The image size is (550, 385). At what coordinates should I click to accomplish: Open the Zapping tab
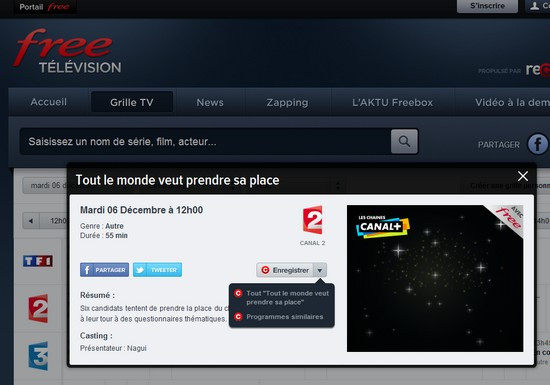coord(287,102)
